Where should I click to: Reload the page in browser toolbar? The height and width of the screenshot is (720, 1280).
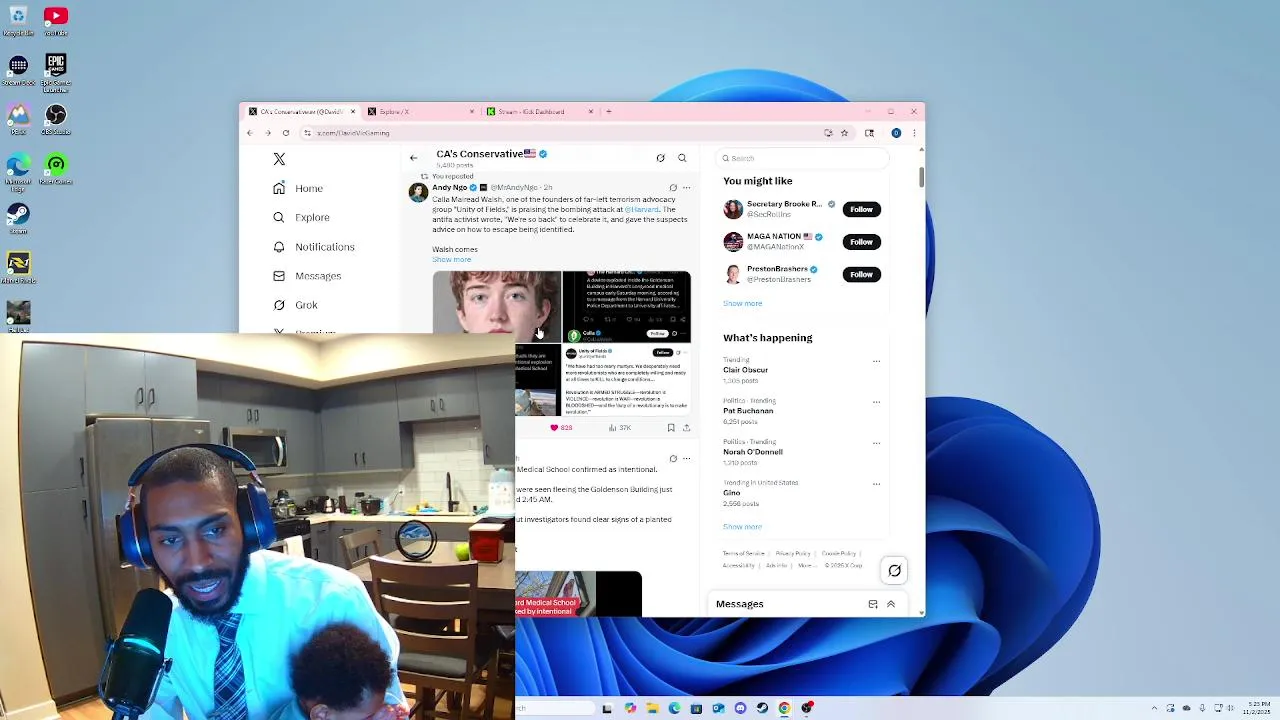286,133
